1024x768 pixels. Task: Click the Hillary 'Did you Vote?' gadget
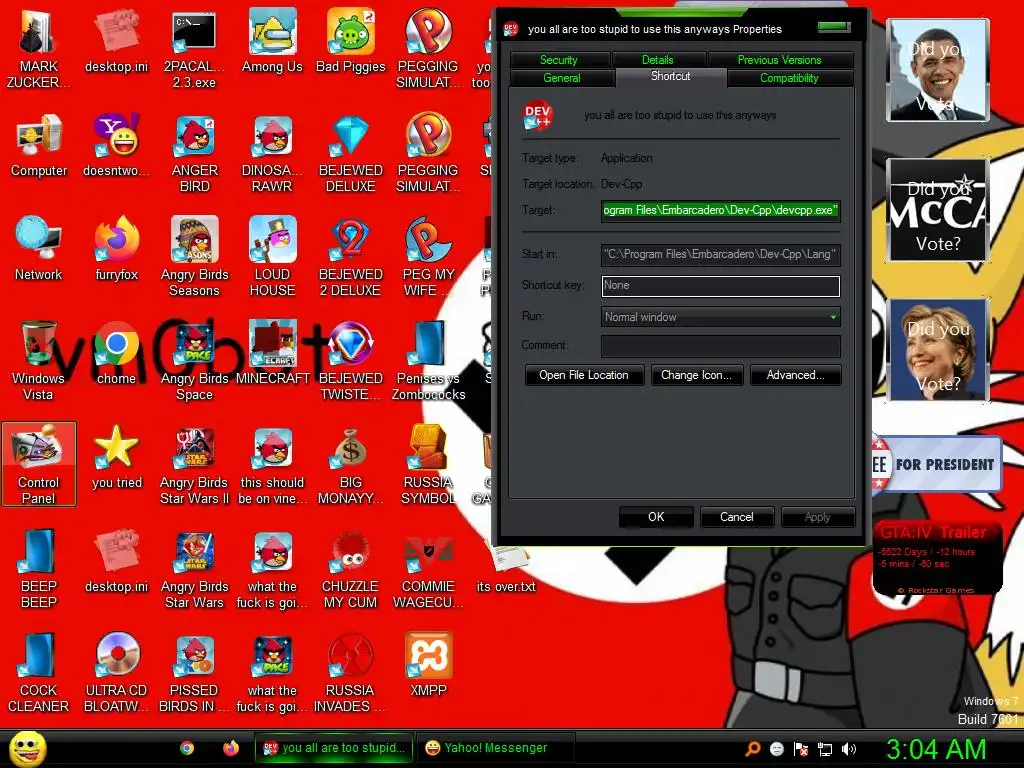pyautogui.click(x=938, y=350)
